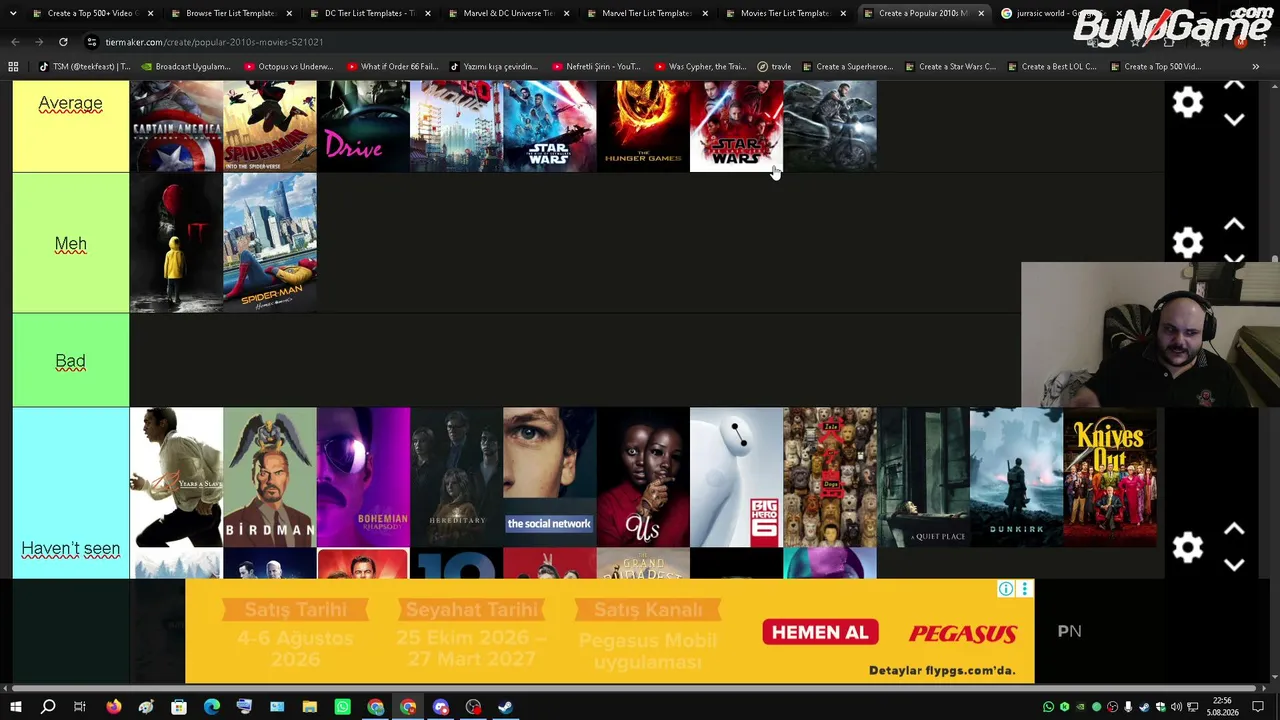Viewport: 1280px width, 720px height.
Task: Open File Explorer from the taskbar
Action: click(310, 707)
